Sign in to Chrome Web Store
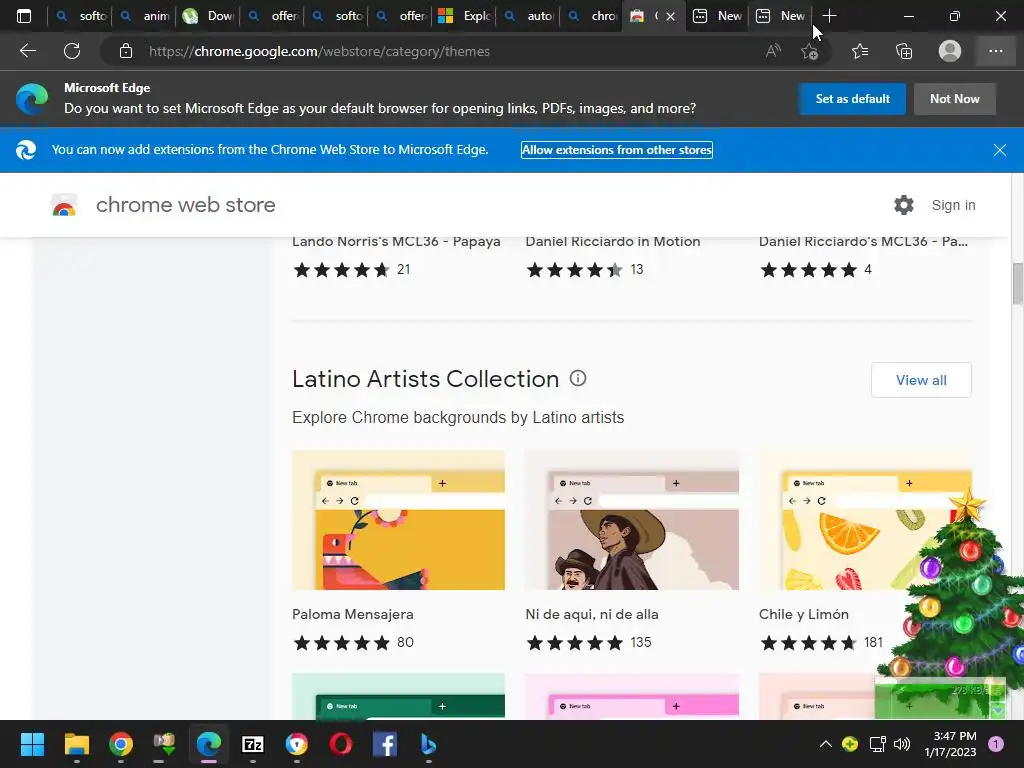1024x768 pixels. click(x=953, y=205)
